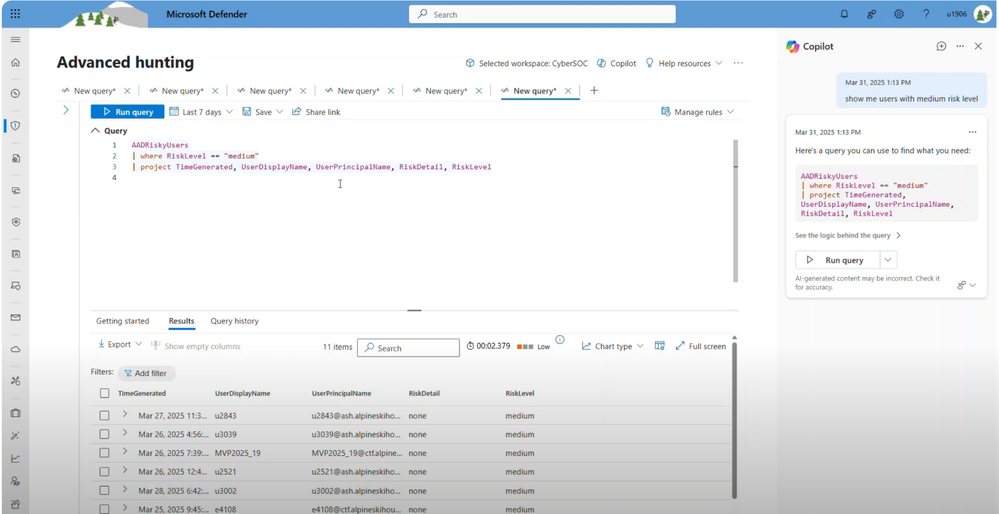
Task: Open the email icon in sidebar
Action: [x=15, y=317]
